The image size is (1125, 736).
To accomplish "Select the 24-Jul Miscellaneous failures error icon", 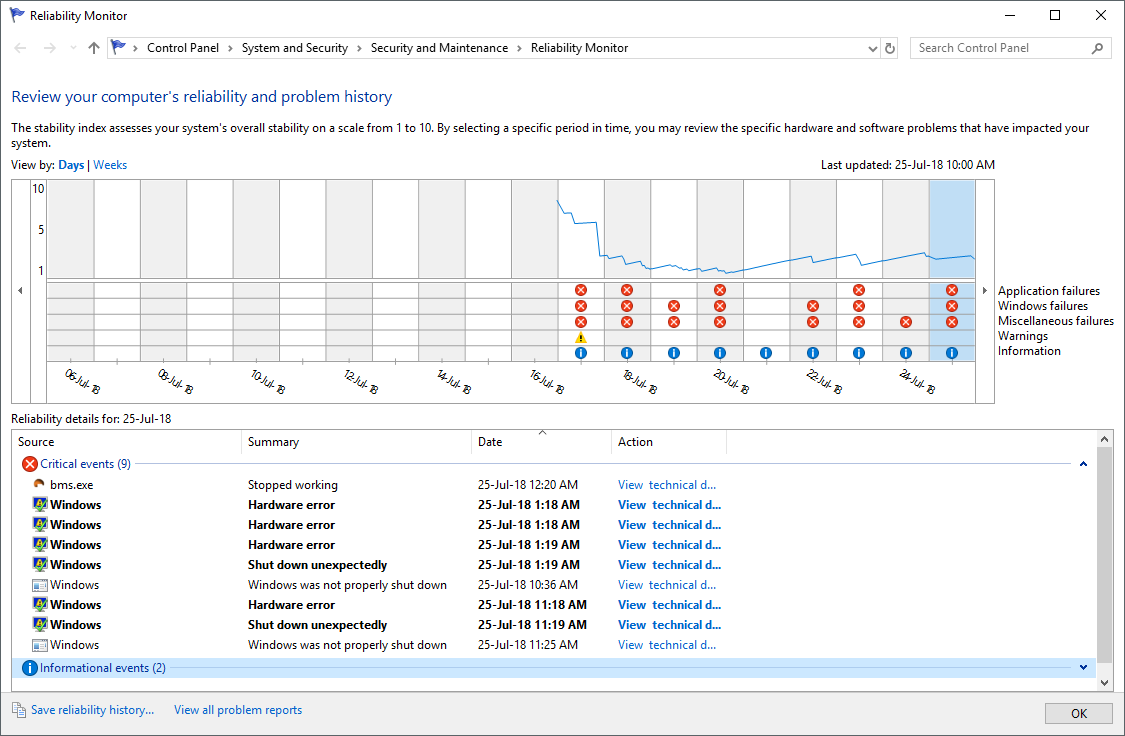I will tap(906, 322).
